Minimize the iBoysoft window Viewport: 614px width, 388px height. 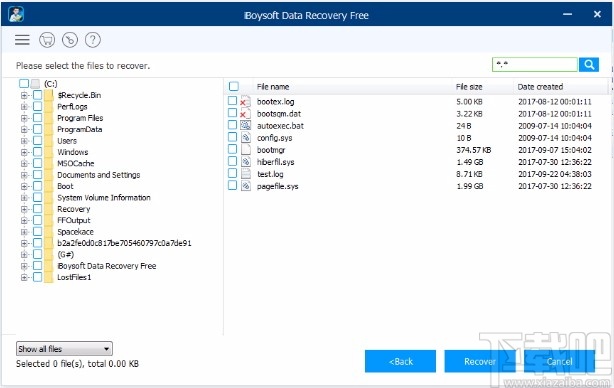click(567, 14)
